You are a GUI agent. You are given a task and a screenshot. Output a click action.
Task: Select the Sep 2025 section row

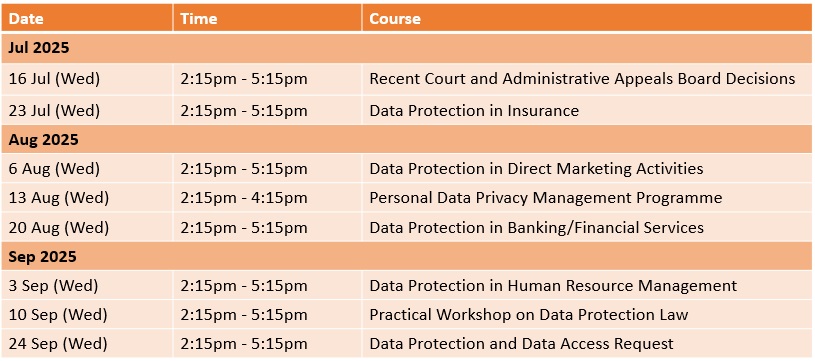(407, 257)
